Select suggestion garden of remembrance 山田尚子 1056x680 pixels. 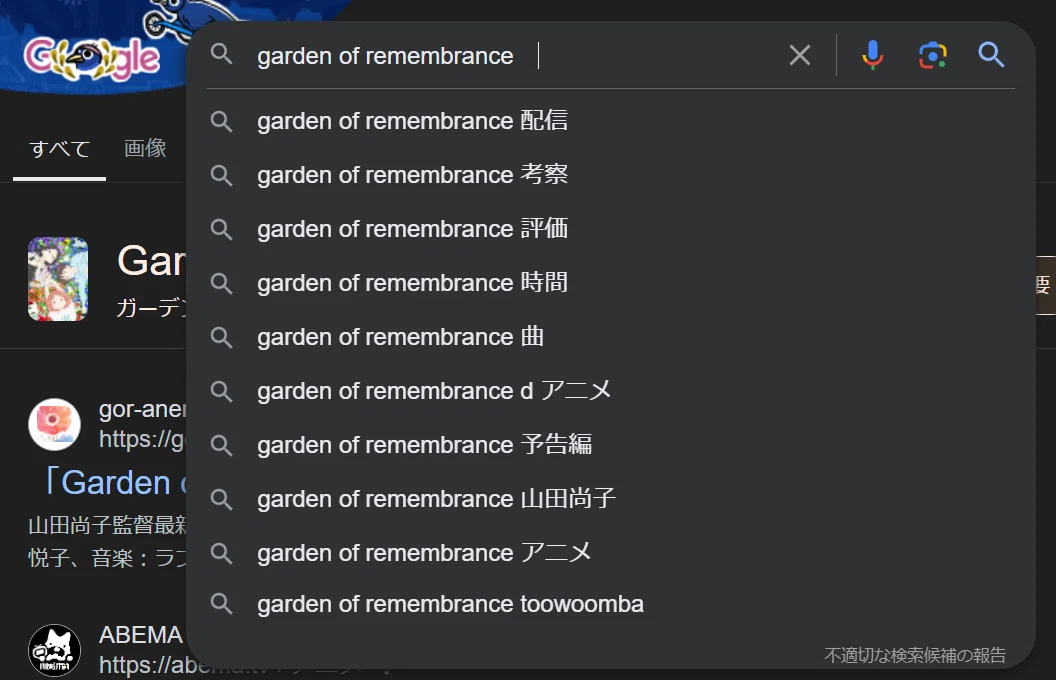pos(611,499)
